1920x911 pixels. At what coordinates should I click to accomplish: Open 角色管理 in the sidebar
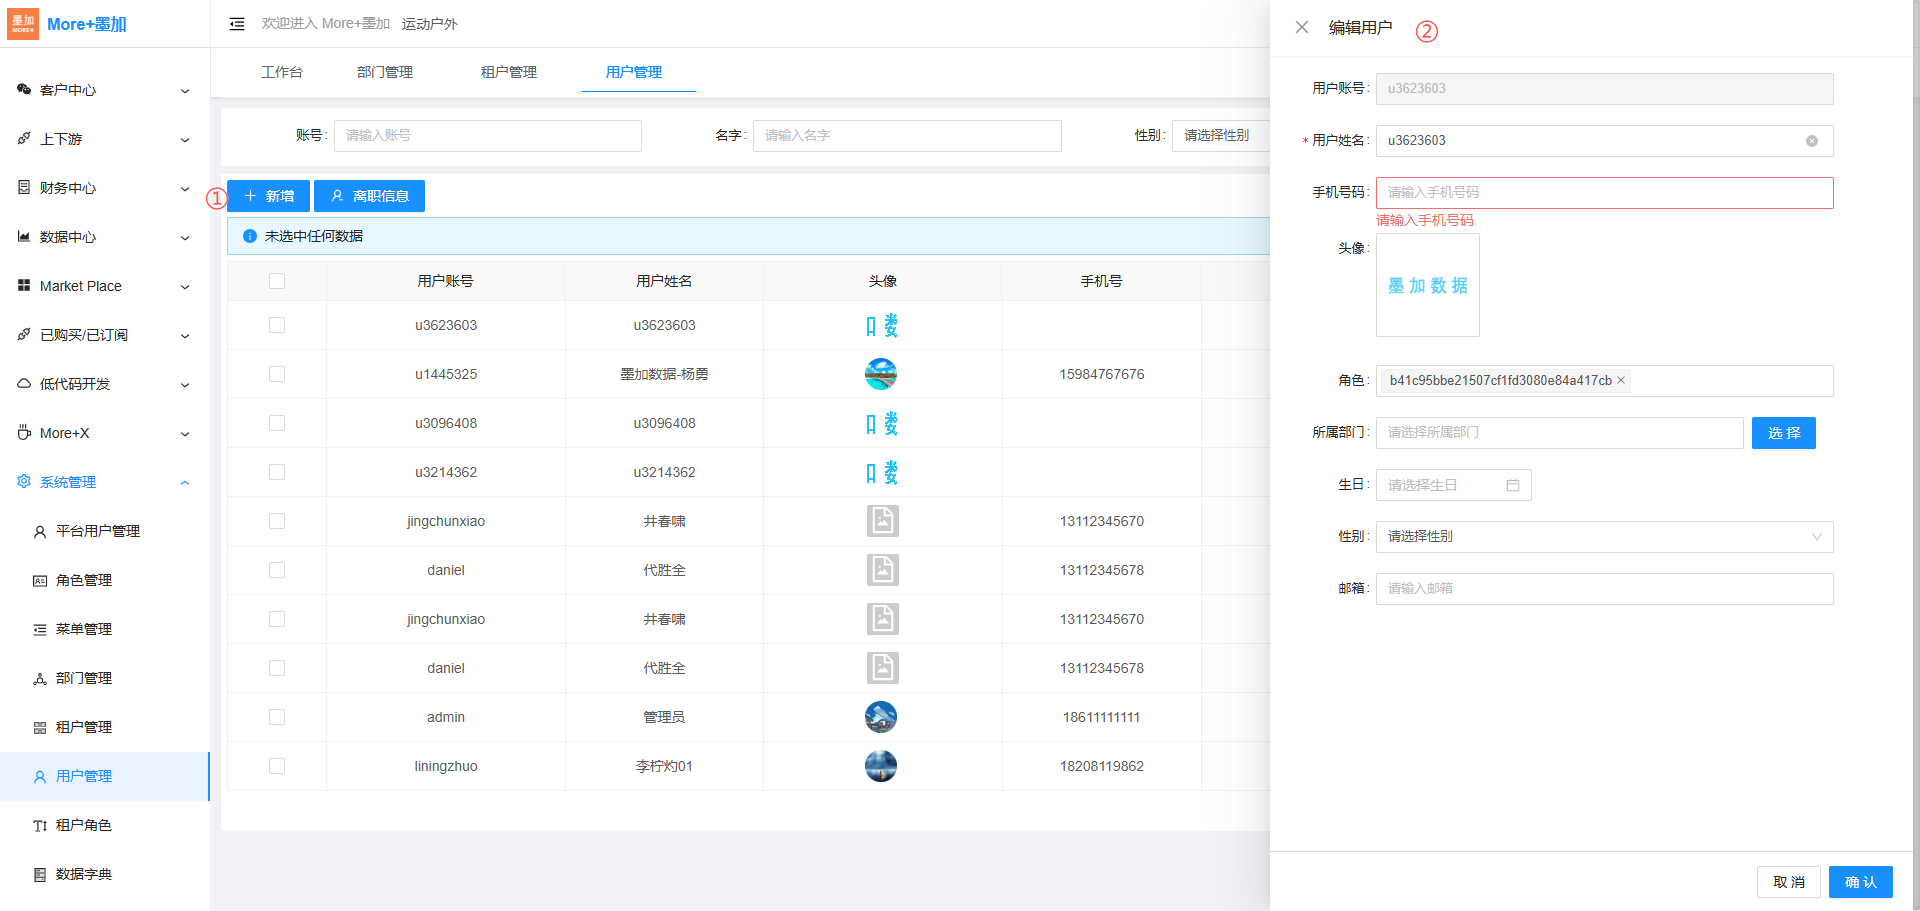pyautogui.click(x=83, y=580)
